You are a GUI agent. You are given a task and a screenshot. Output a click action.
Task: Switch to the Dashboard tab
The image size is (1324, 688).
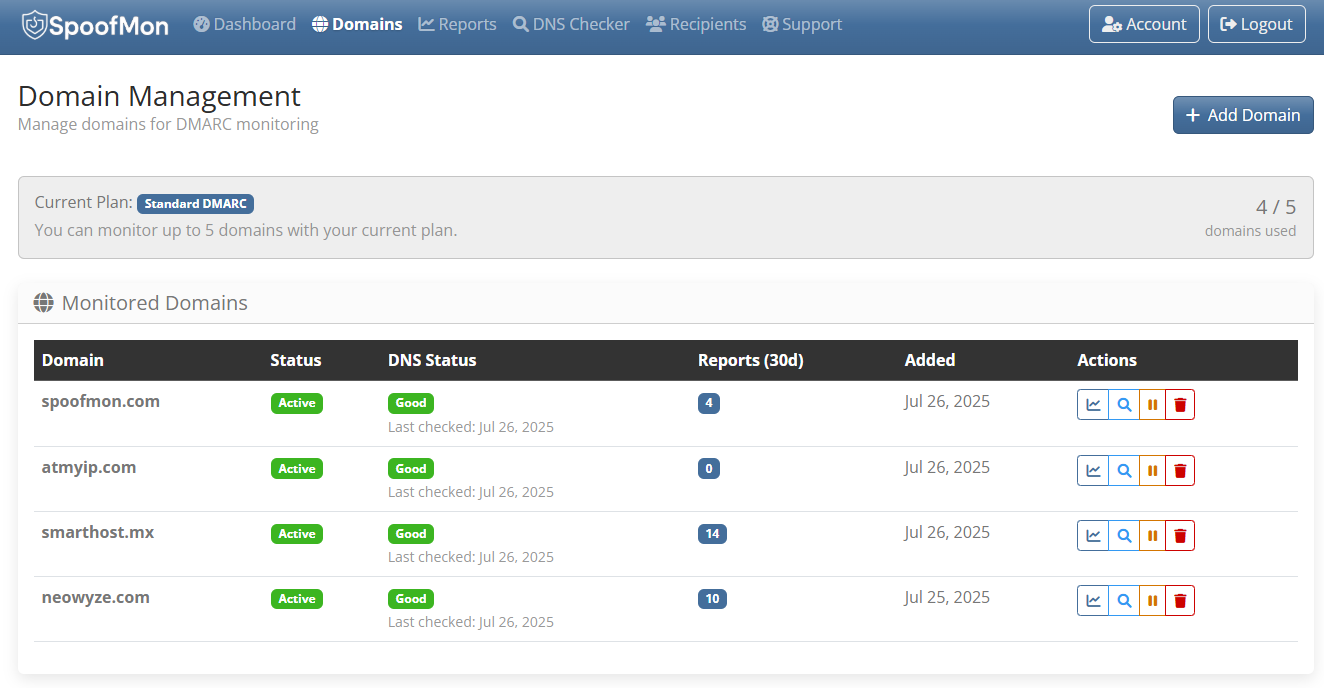(244, 24)
